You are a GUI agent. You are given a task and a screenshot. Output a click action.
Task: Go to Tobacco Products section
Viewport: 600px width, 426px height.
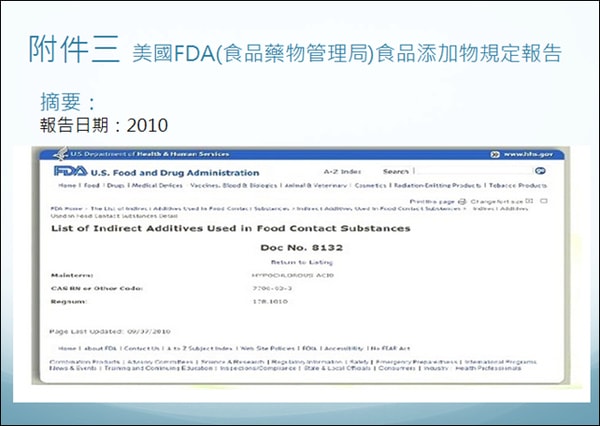(x=517, y=186)
